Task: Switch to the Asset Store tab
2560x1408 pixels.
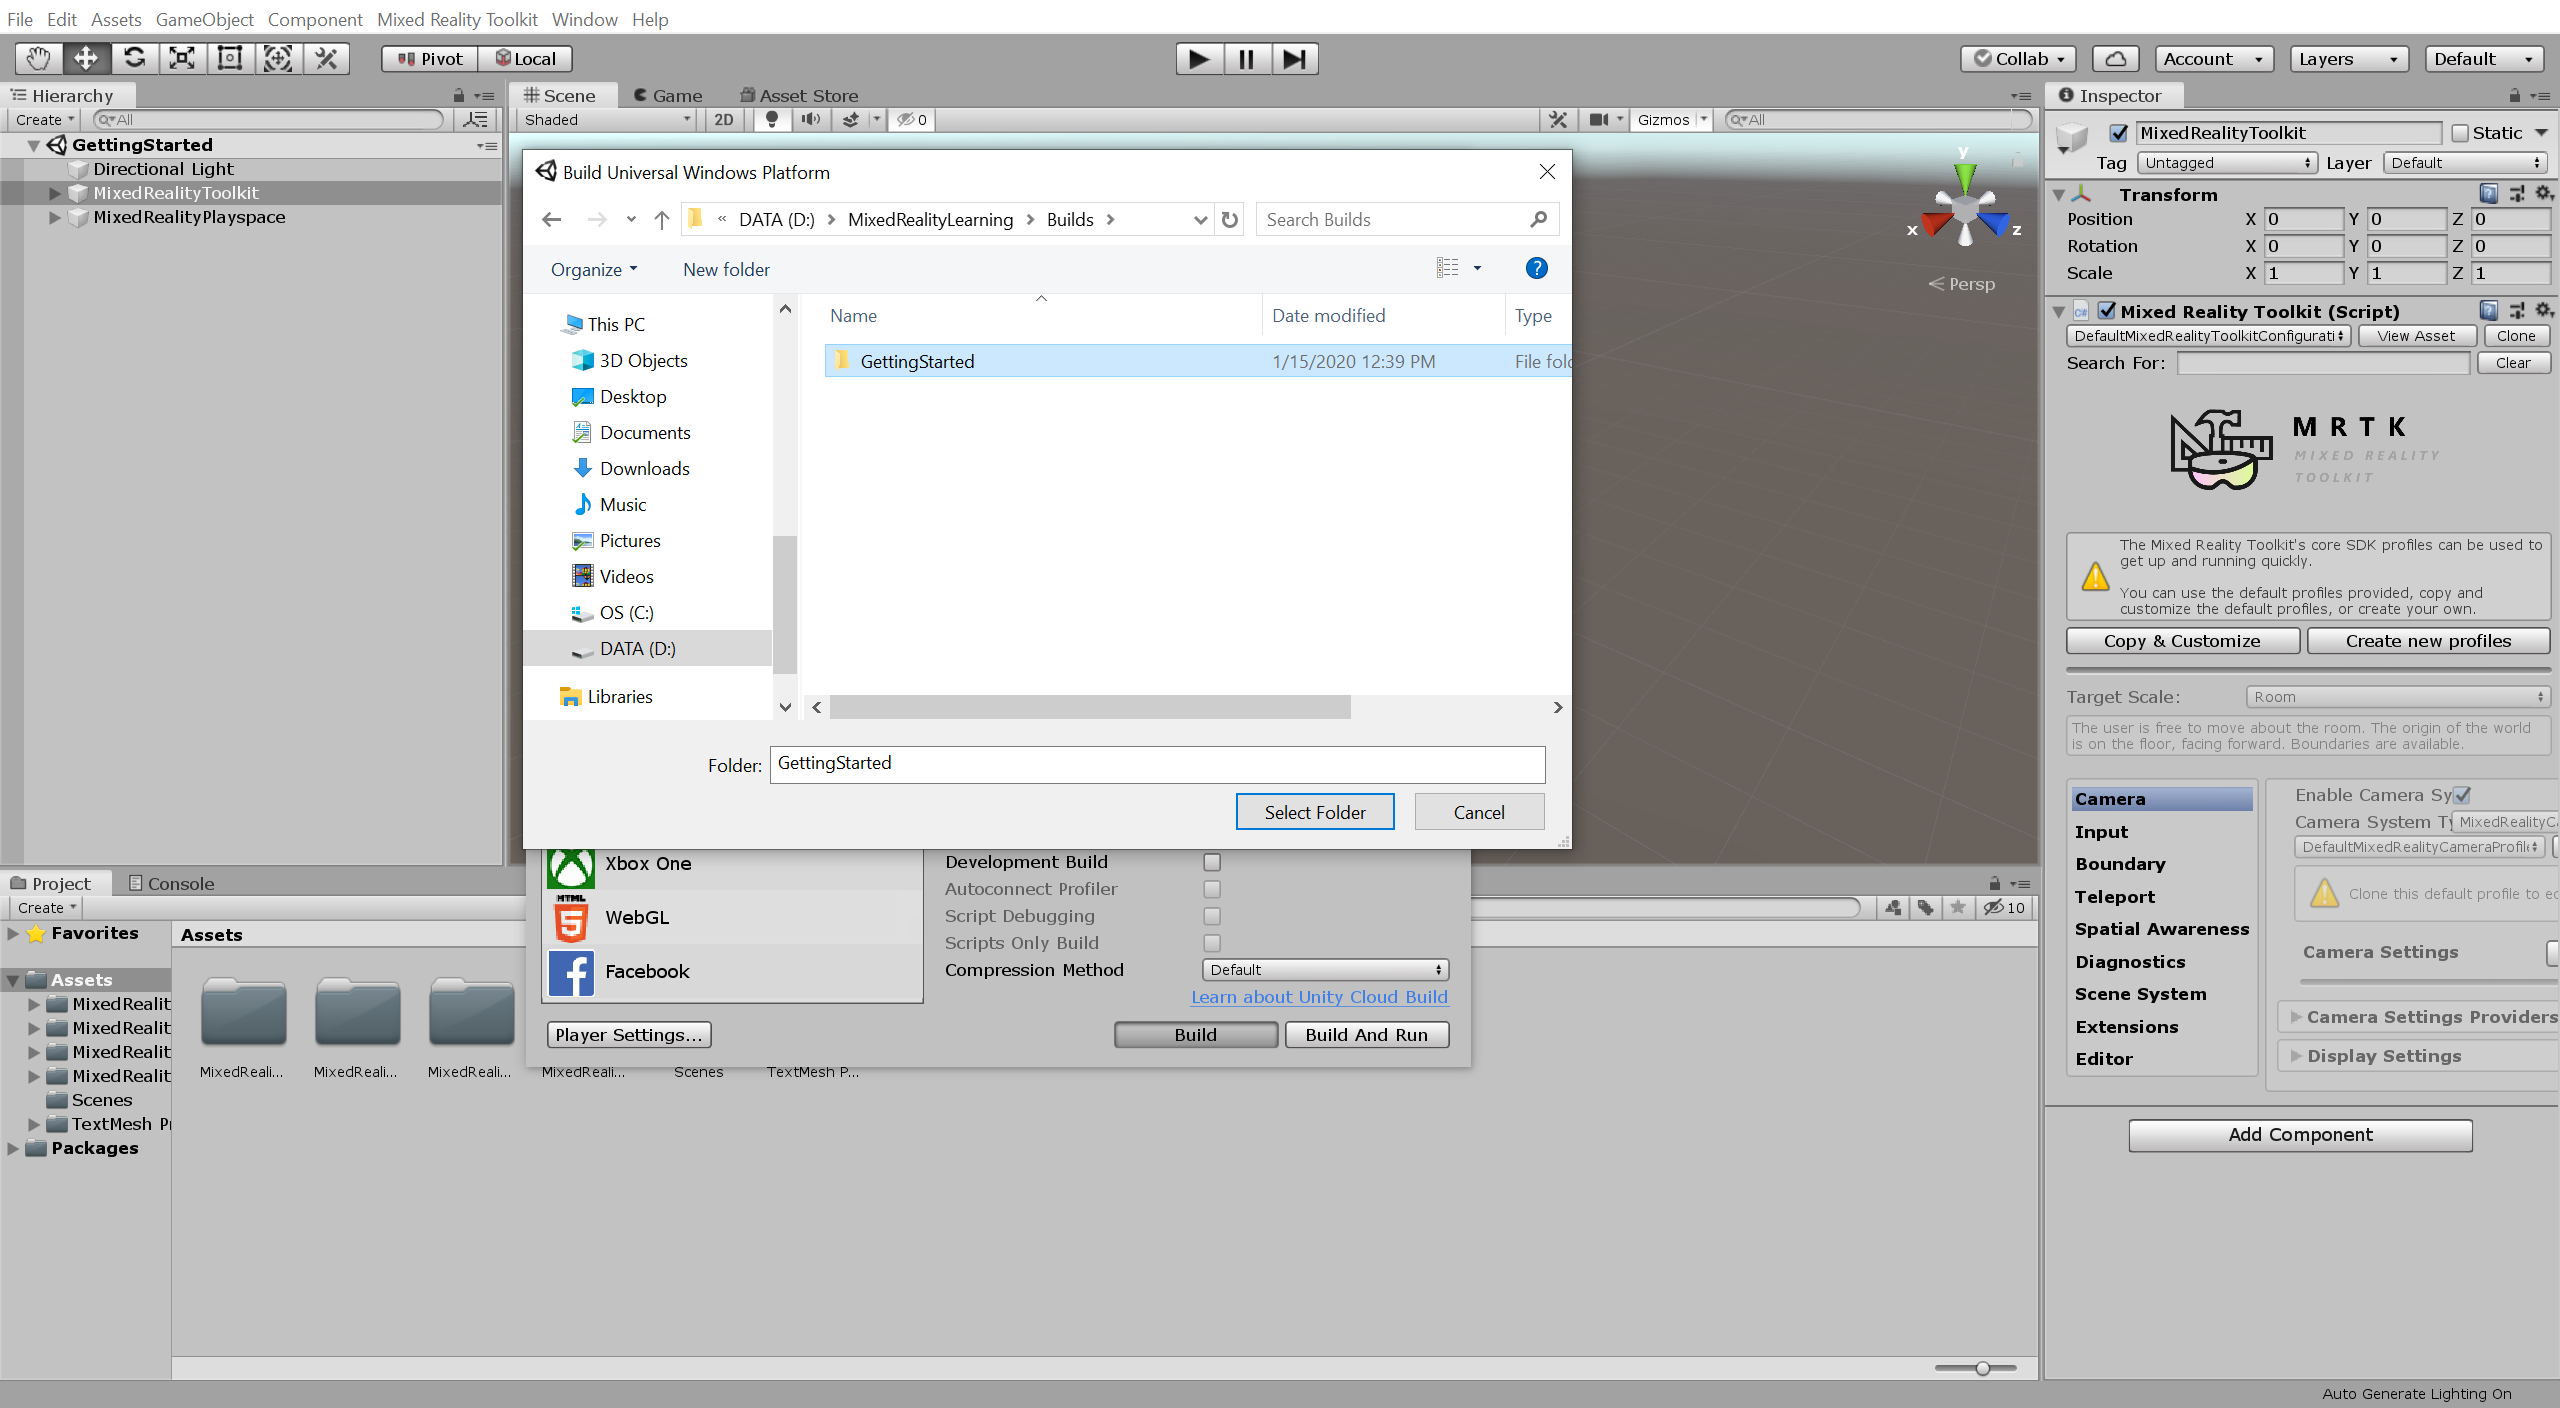Action: [x=799, y=96]
